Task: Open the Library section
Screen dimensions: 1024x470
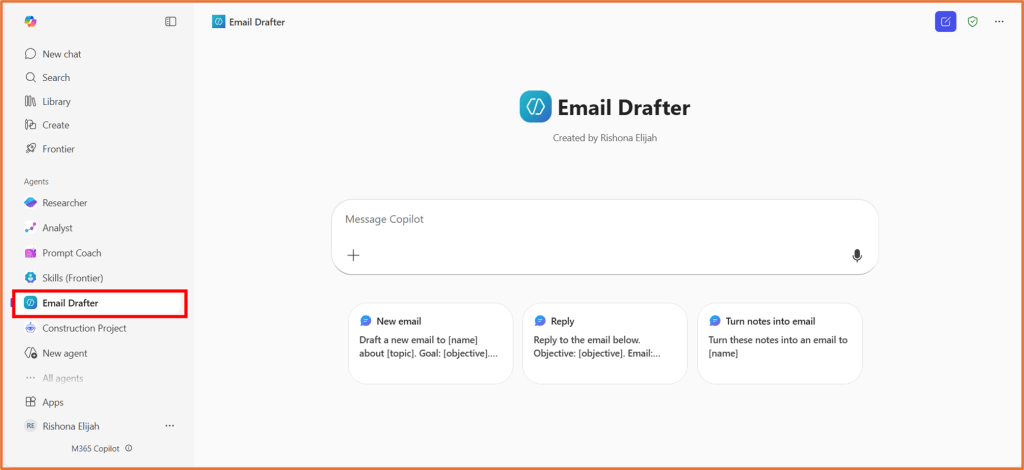Action: pos(56,102)
